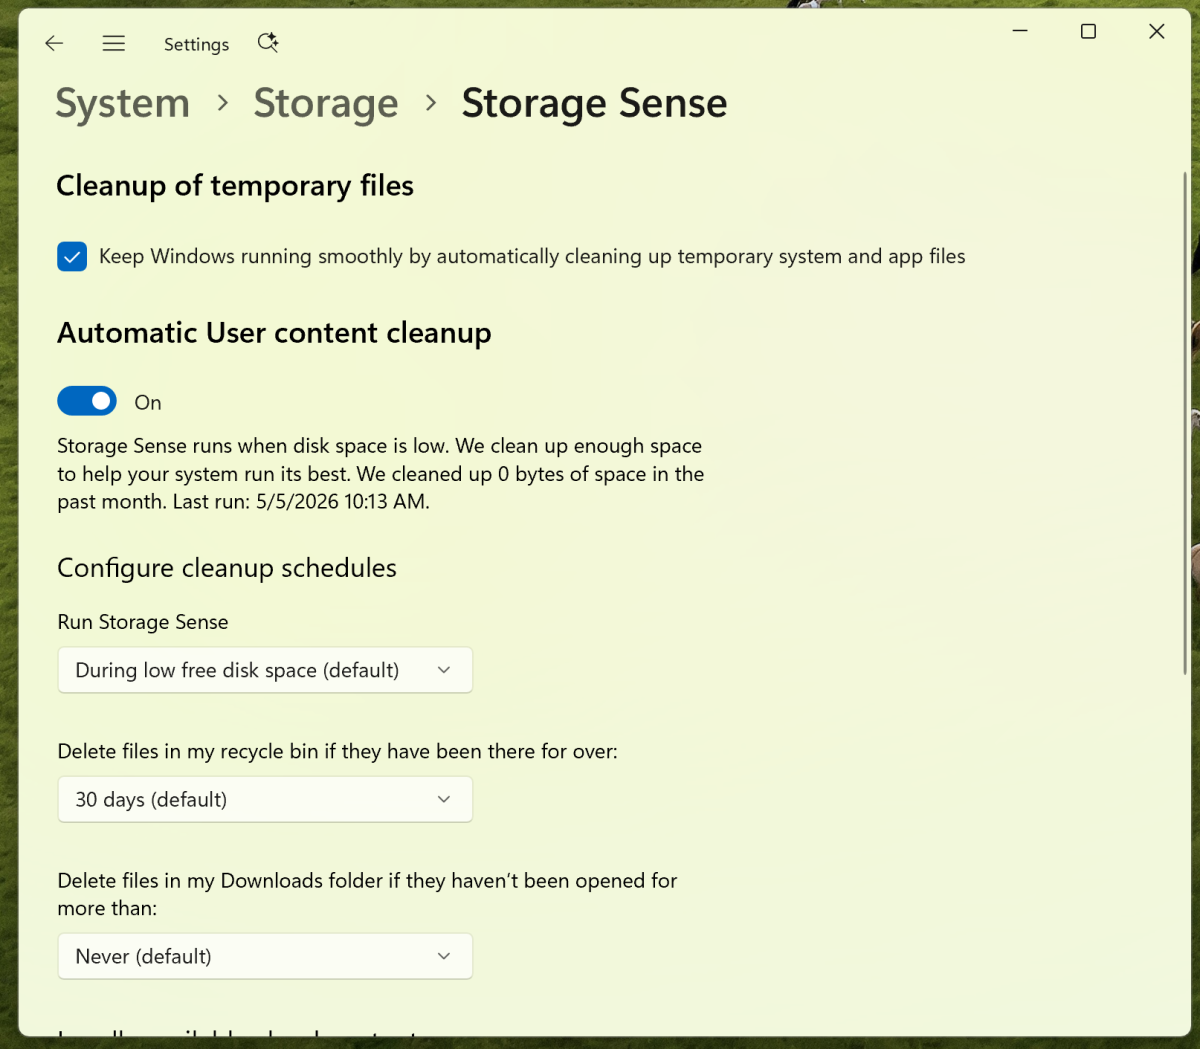Click the Run Storage Sense label
This screenshot has width=1200, height=1049.
(143, 622)
